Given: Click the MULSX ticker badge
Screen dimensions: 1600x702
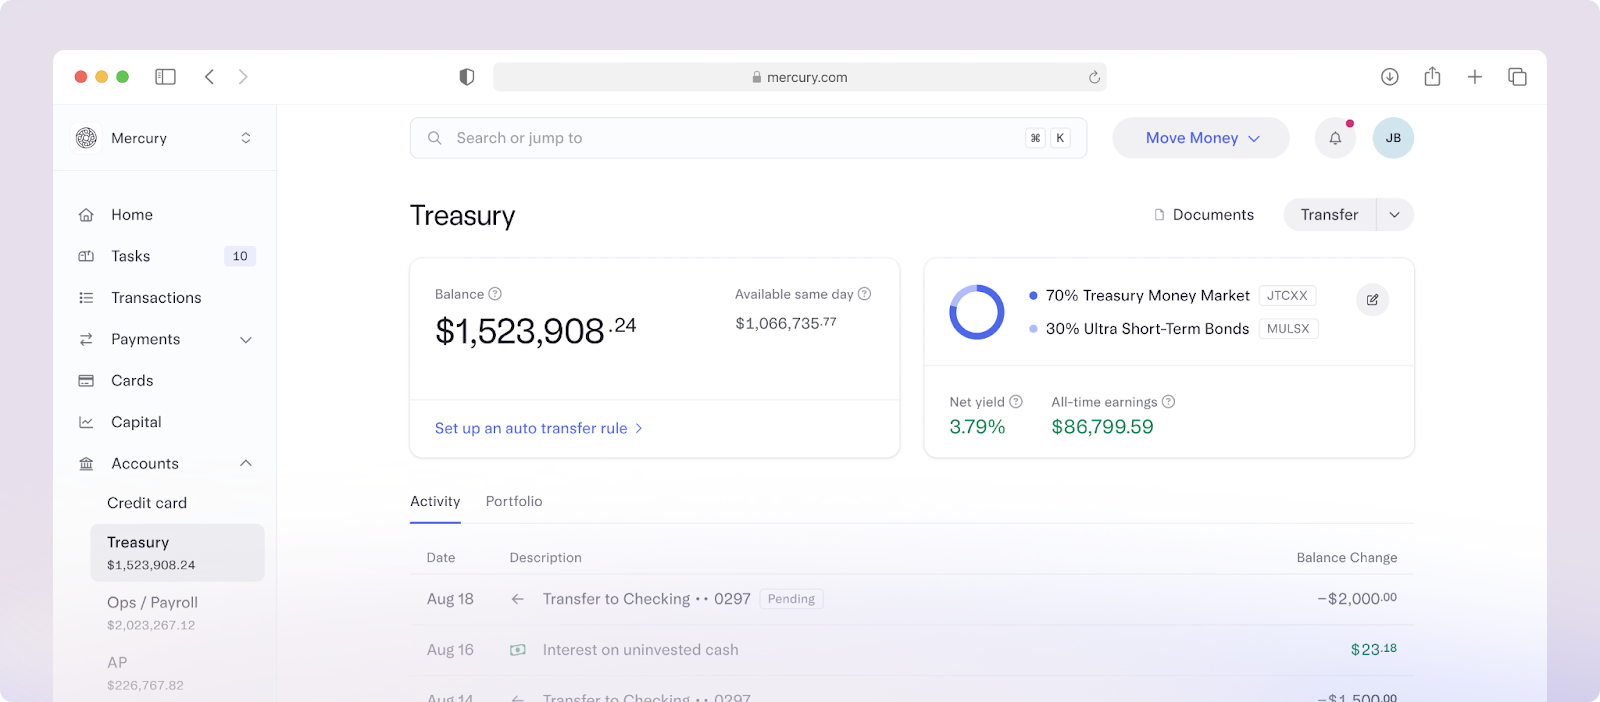Looking at the screenshot, I should [x=1288, y=329].
